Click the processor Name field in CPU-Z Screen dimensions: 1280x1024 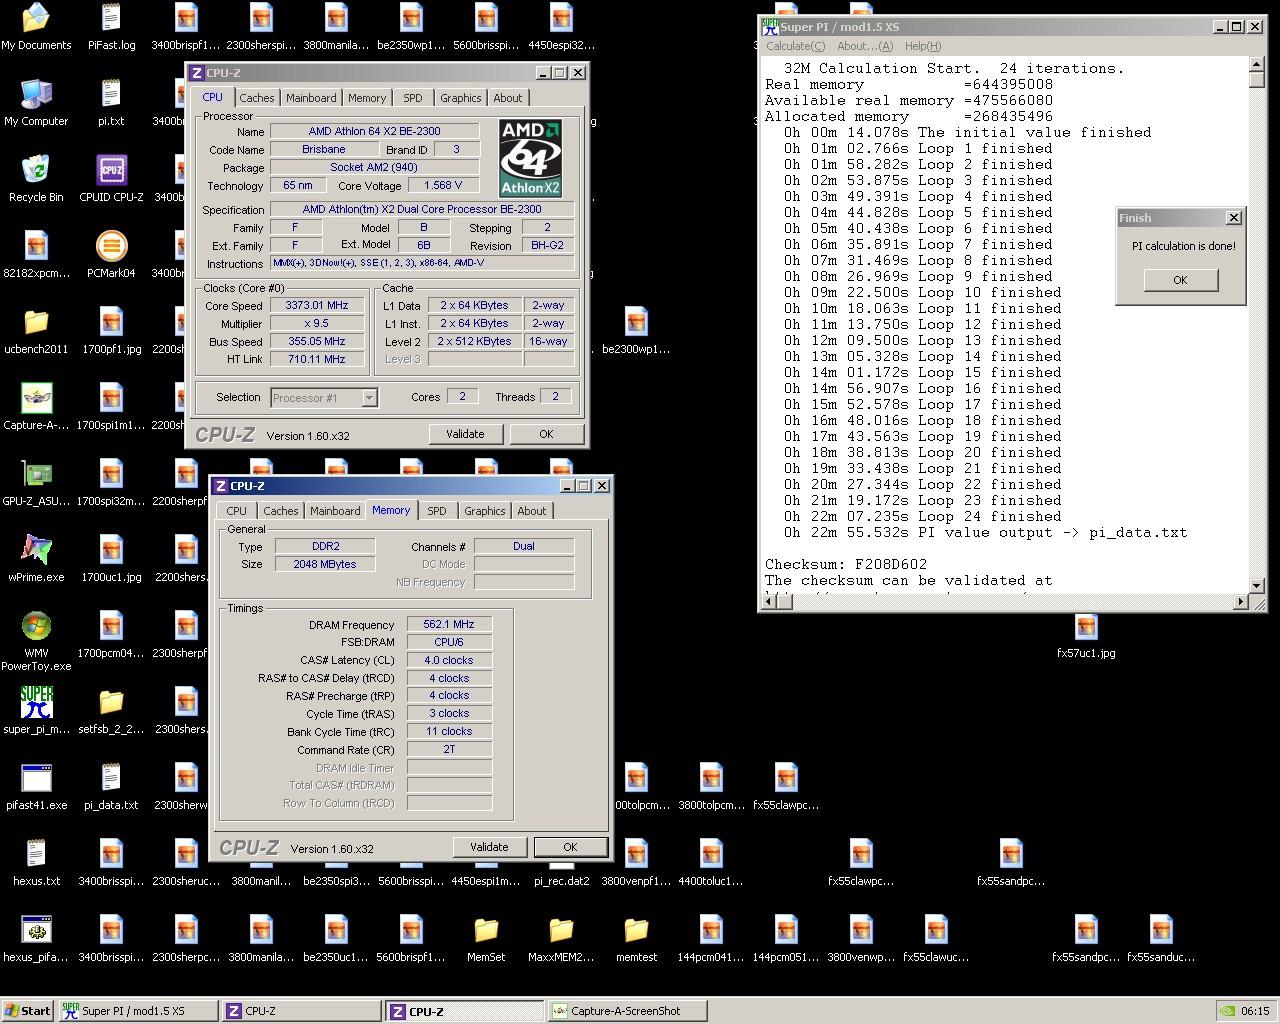click(x=374, y=131)
